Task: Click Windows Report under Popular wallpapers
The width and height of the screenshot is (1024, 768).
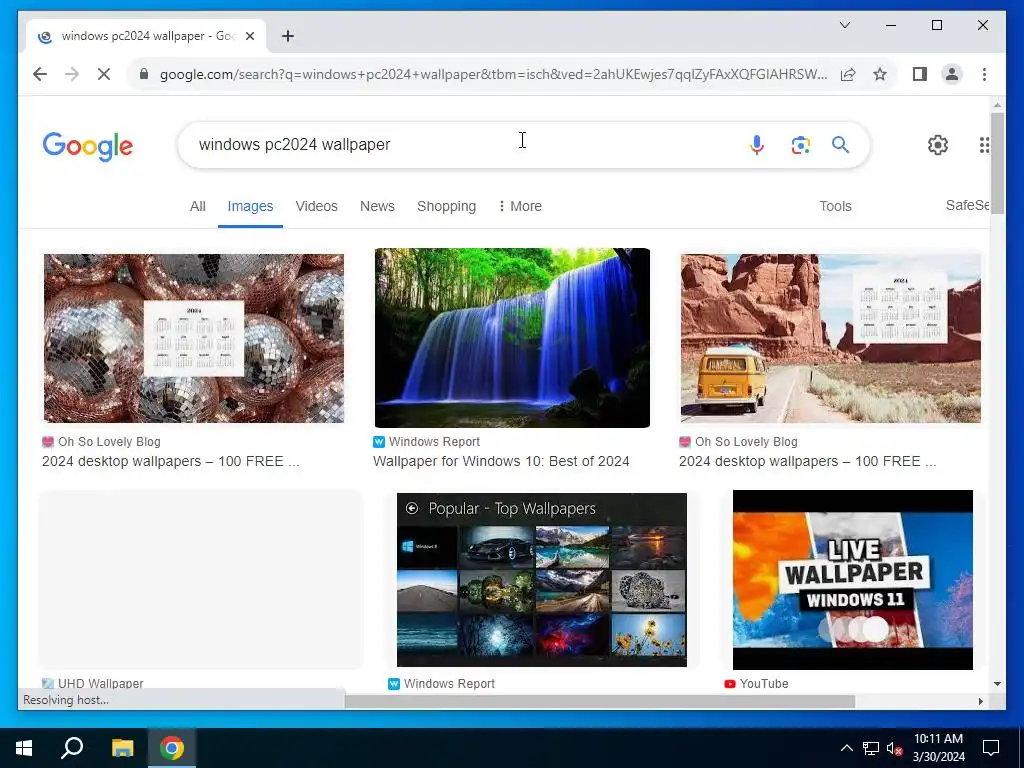Action: pos(449,683)
